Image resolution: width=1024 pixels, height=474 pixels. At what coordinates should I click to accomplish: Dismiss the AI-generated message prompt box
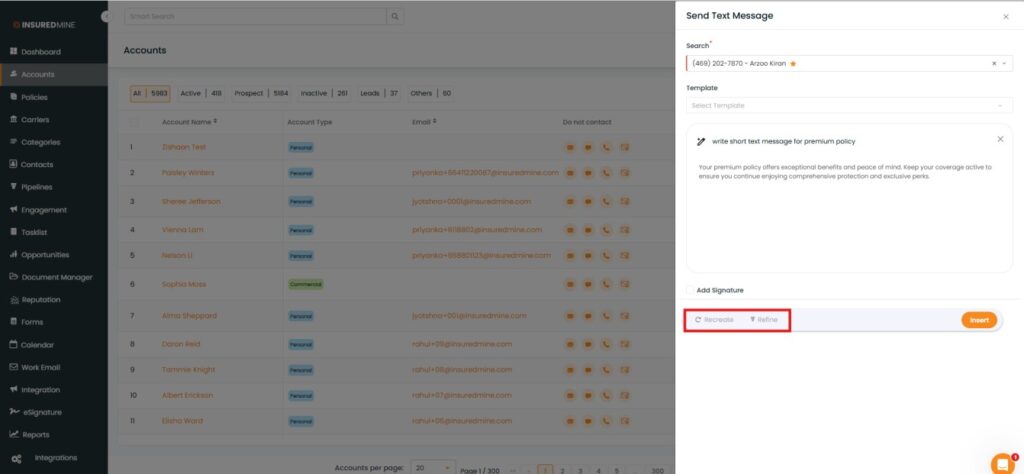(1000, 139)
